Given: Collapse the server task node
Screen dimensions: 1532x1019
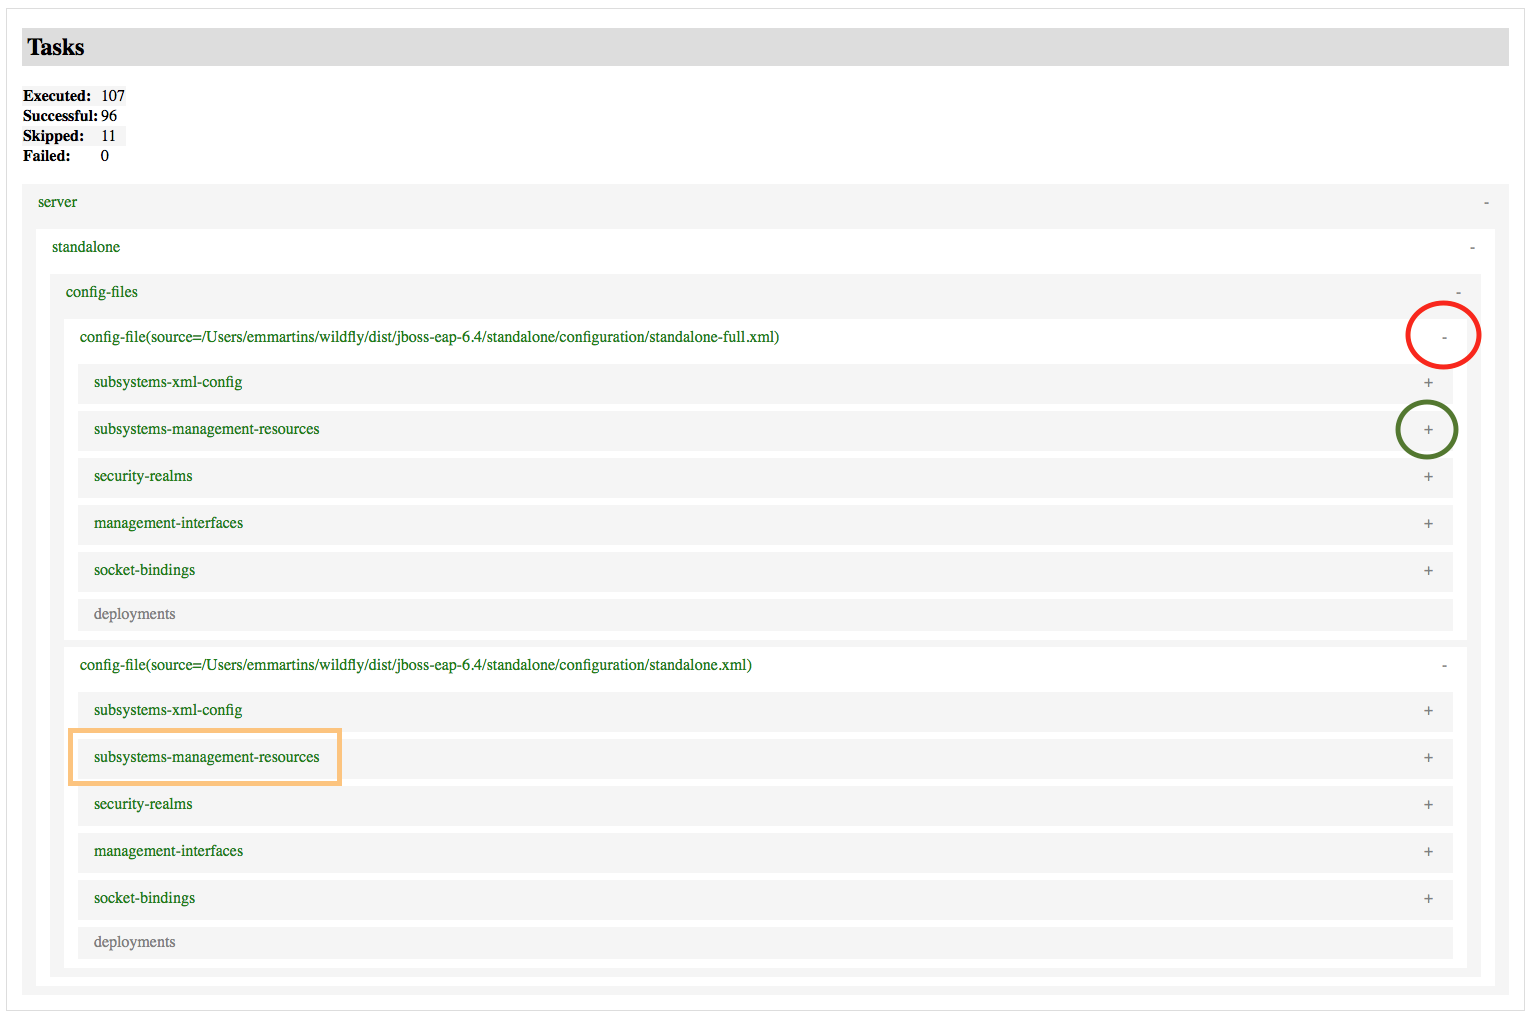Looking at the screenshot, I should tap(1486, 203).
